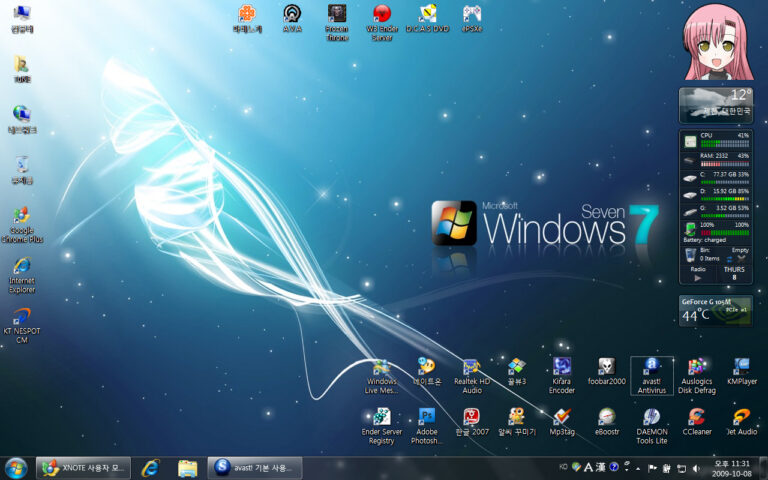This screenshot has width=768, height=480.
Task: Click the G: drive gadget icon
Action: (x=690, y=212)
